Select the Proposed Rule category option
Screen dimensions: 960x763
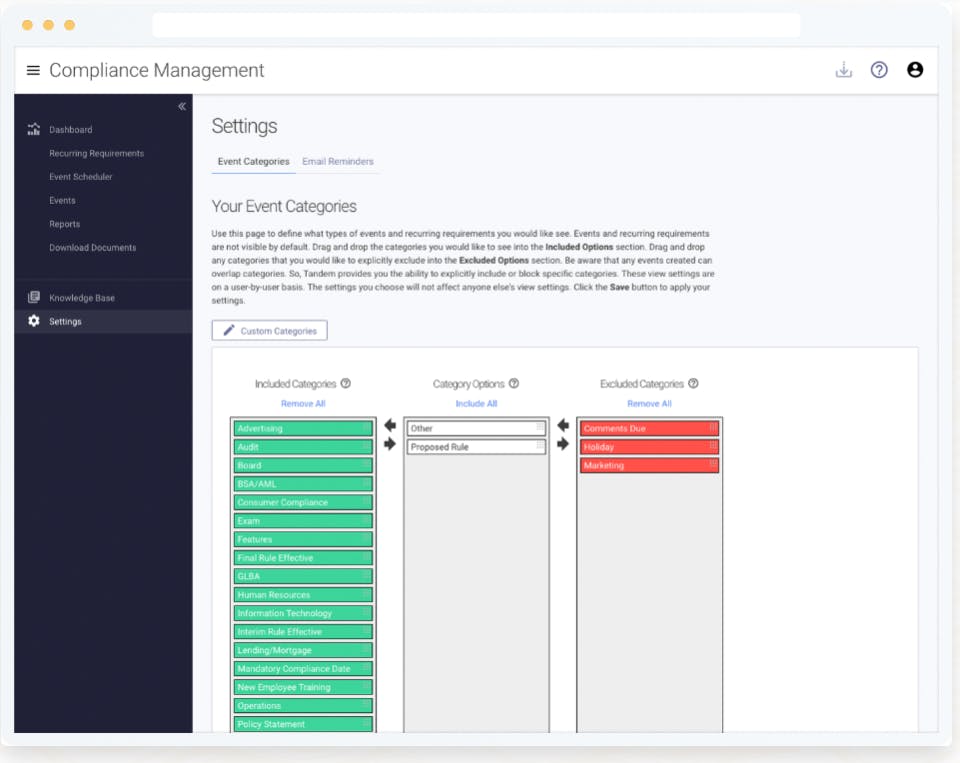pyautogui.click(x=474, y=447)
